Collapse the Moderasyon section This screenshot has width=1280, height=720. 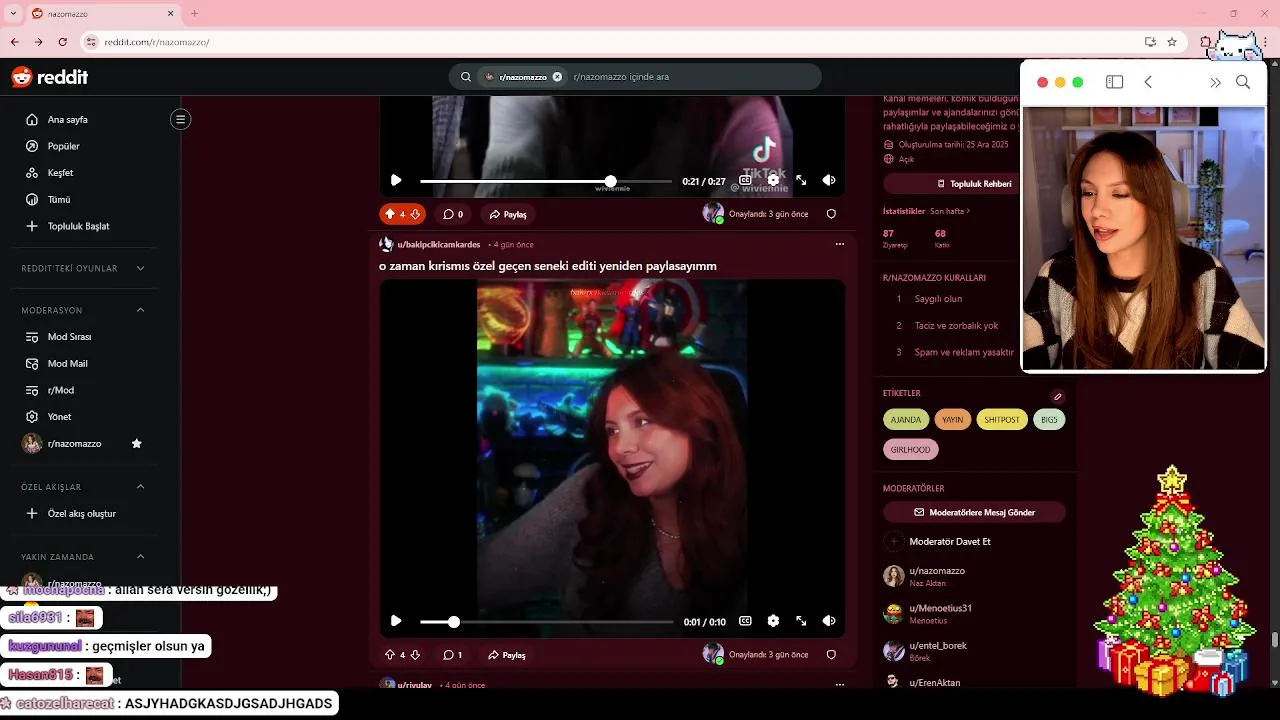point(140,310)
